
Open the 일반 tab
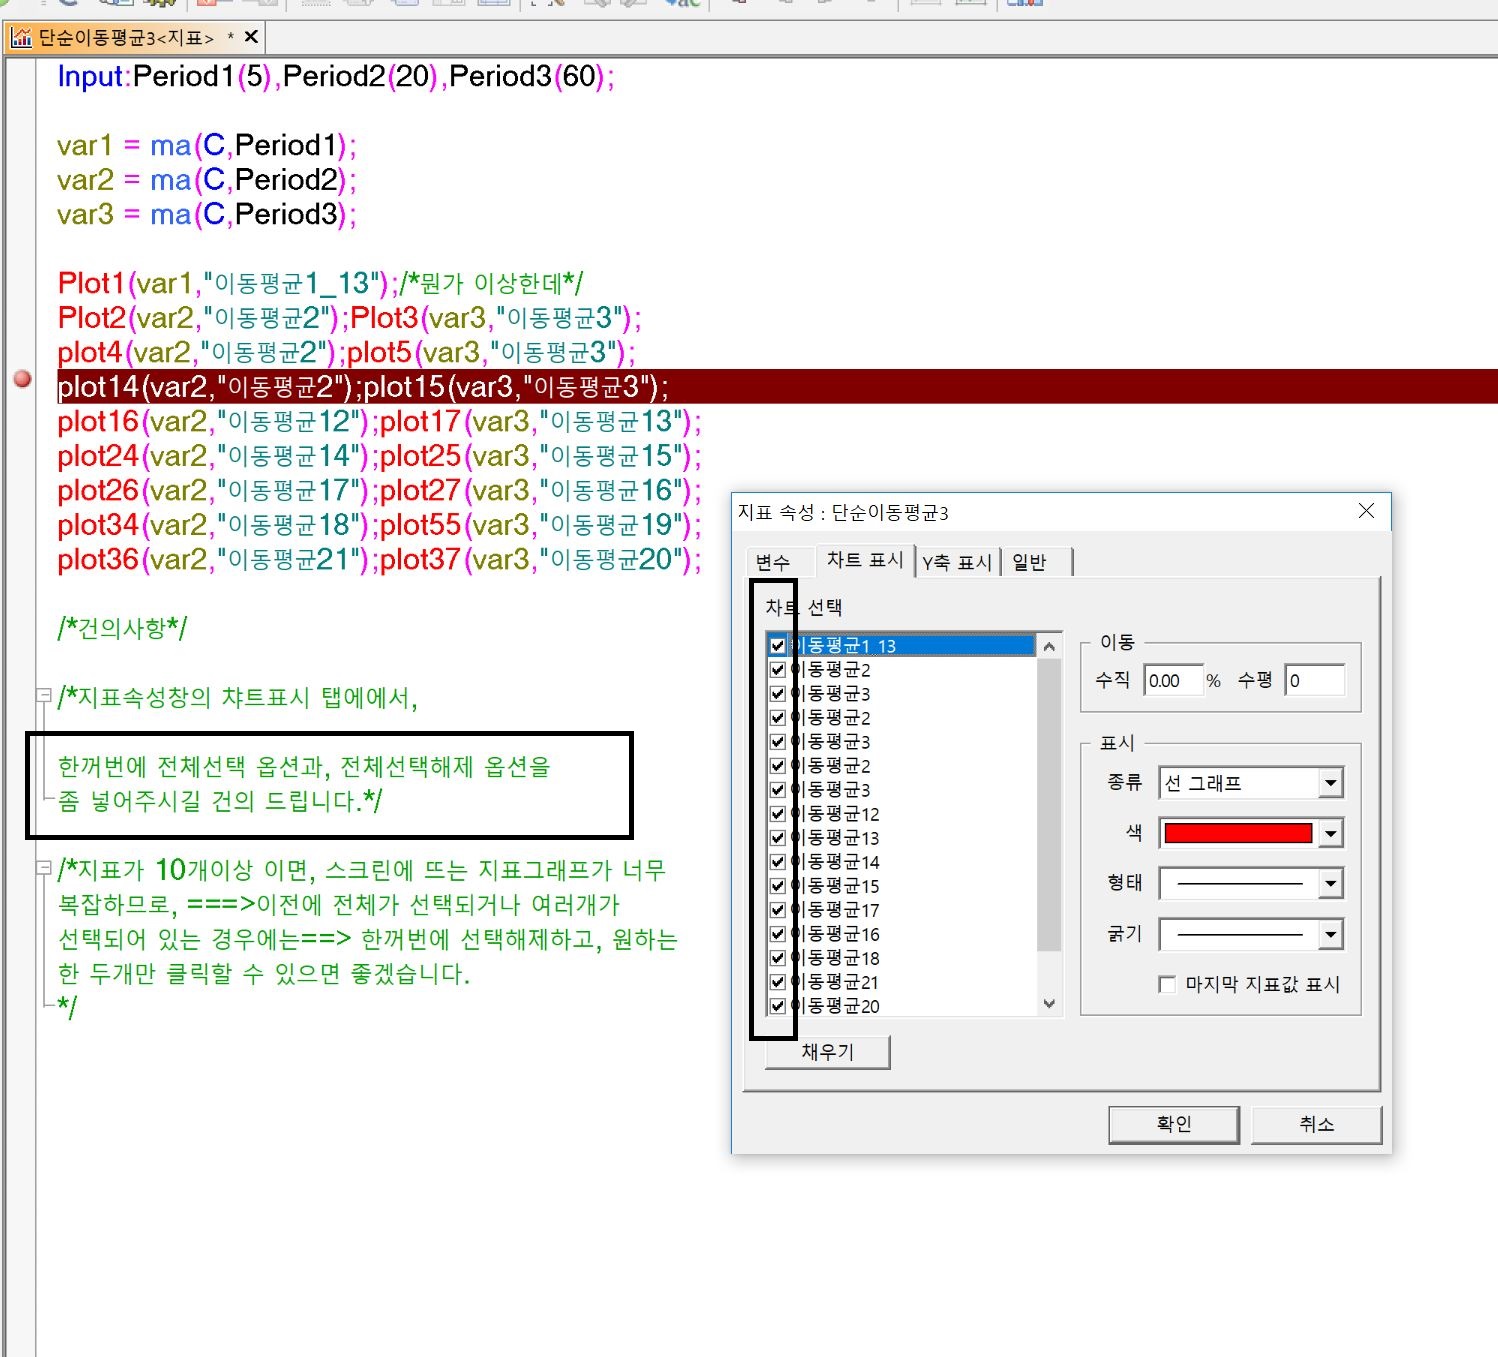[x=1029, y=562]
